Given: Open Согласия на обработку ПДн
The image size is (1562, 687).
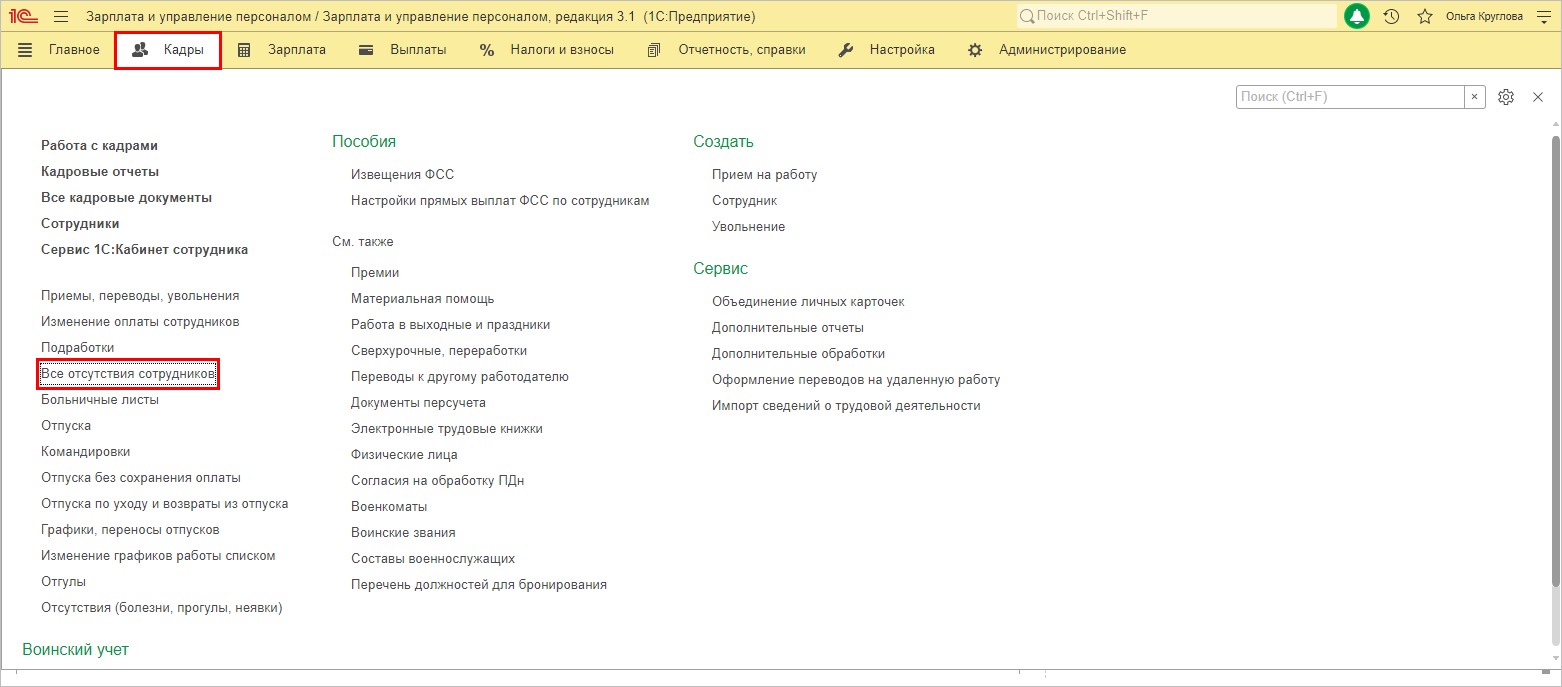Looking at the screenshot, I should point(438,481).
